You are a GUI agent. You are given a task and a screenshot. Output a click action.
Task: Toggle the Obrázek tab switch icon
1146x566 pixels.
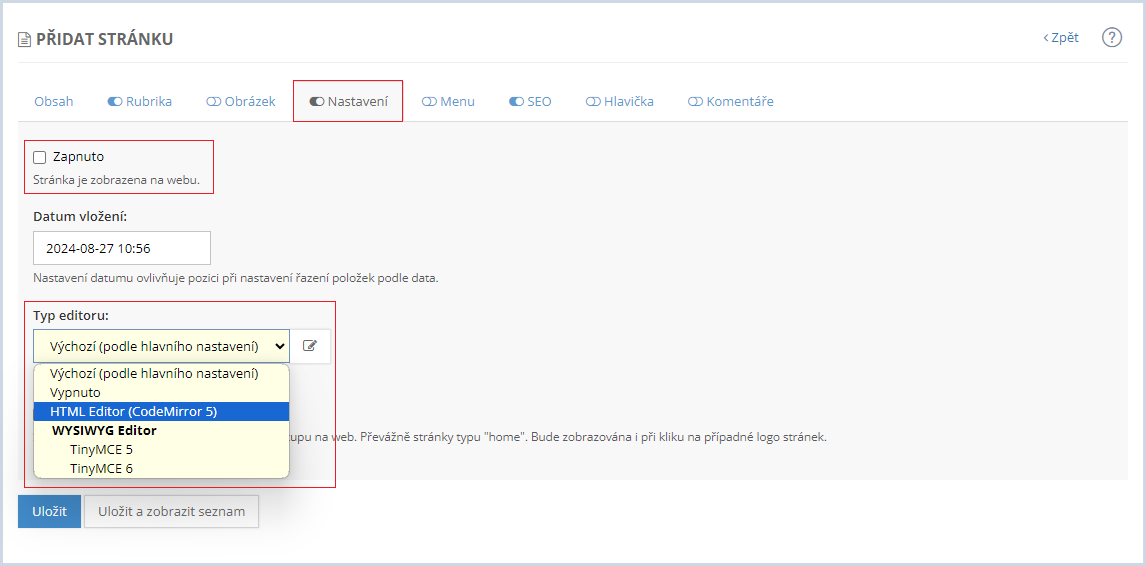click(213, 102)
